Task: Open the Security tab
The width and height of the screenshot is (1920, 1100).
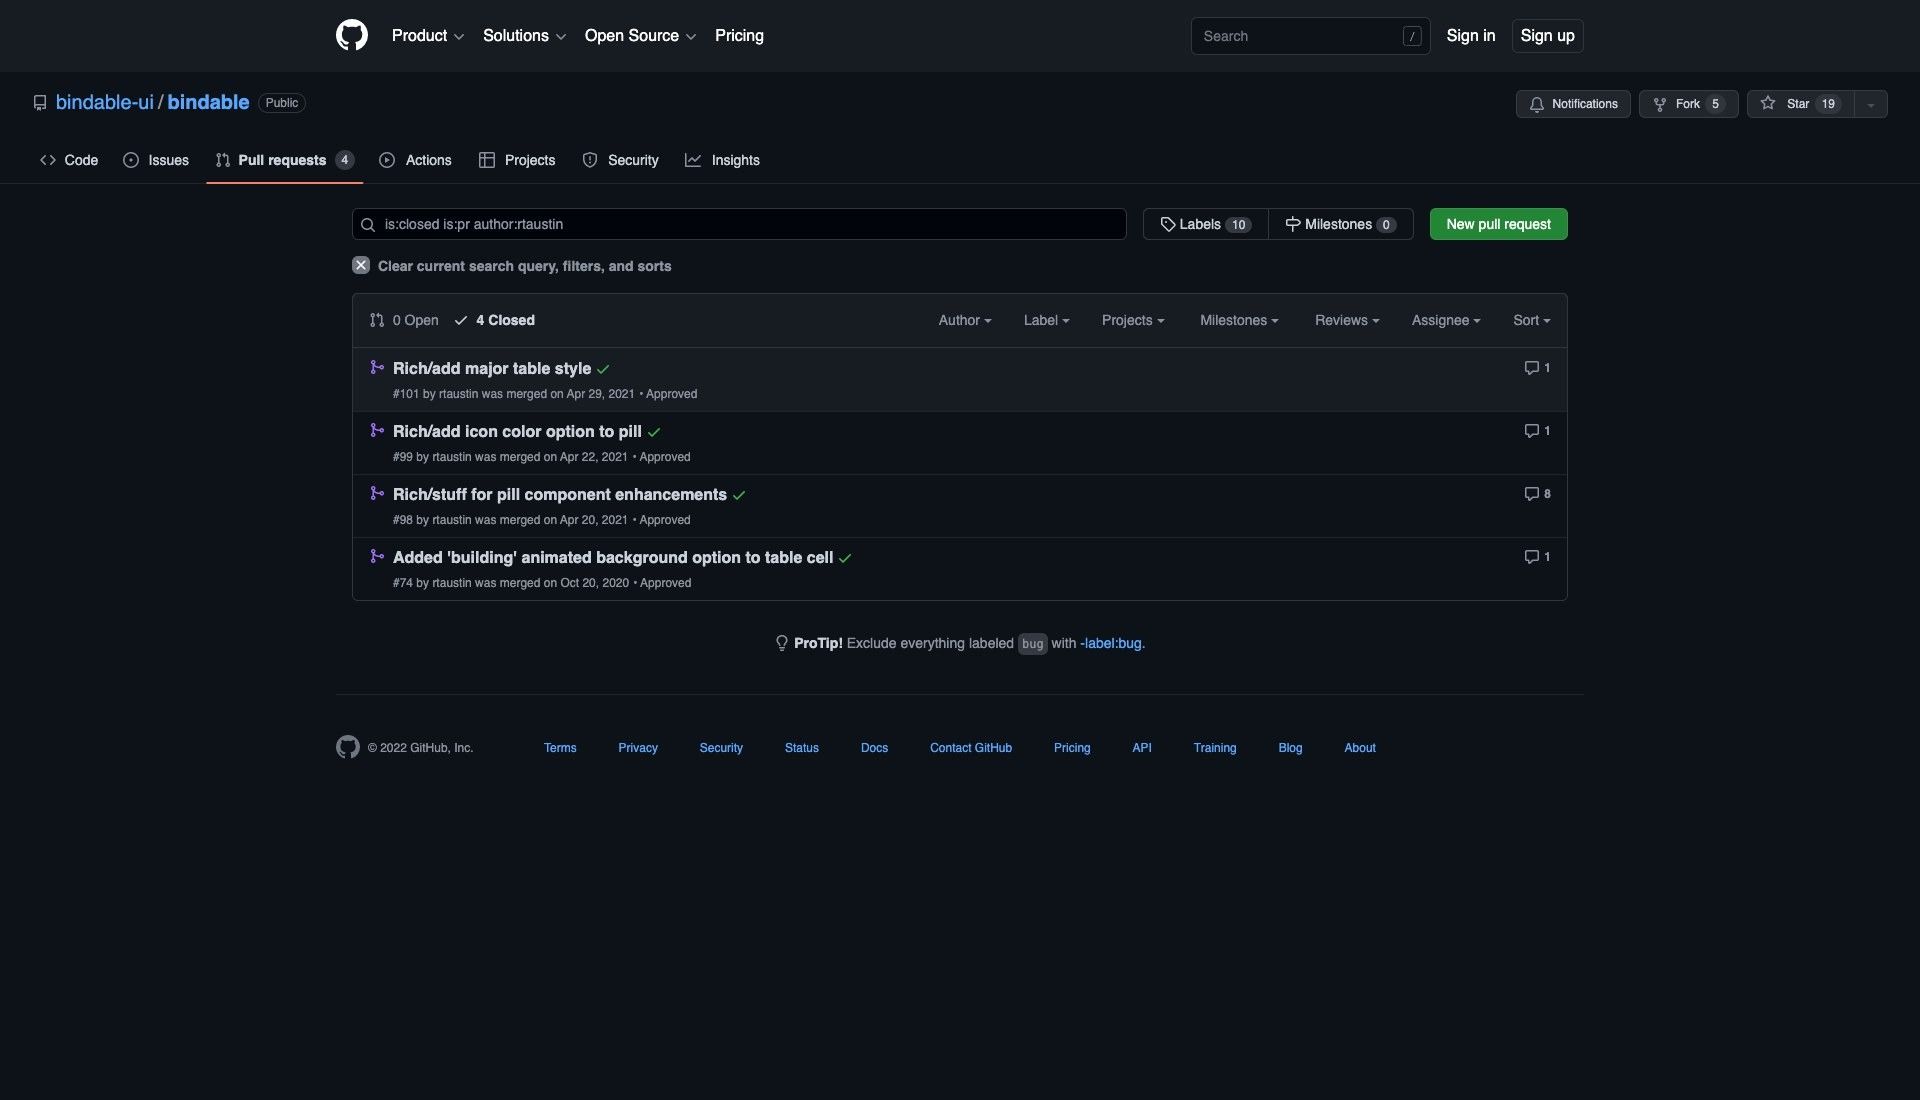Action: point(621,160)
